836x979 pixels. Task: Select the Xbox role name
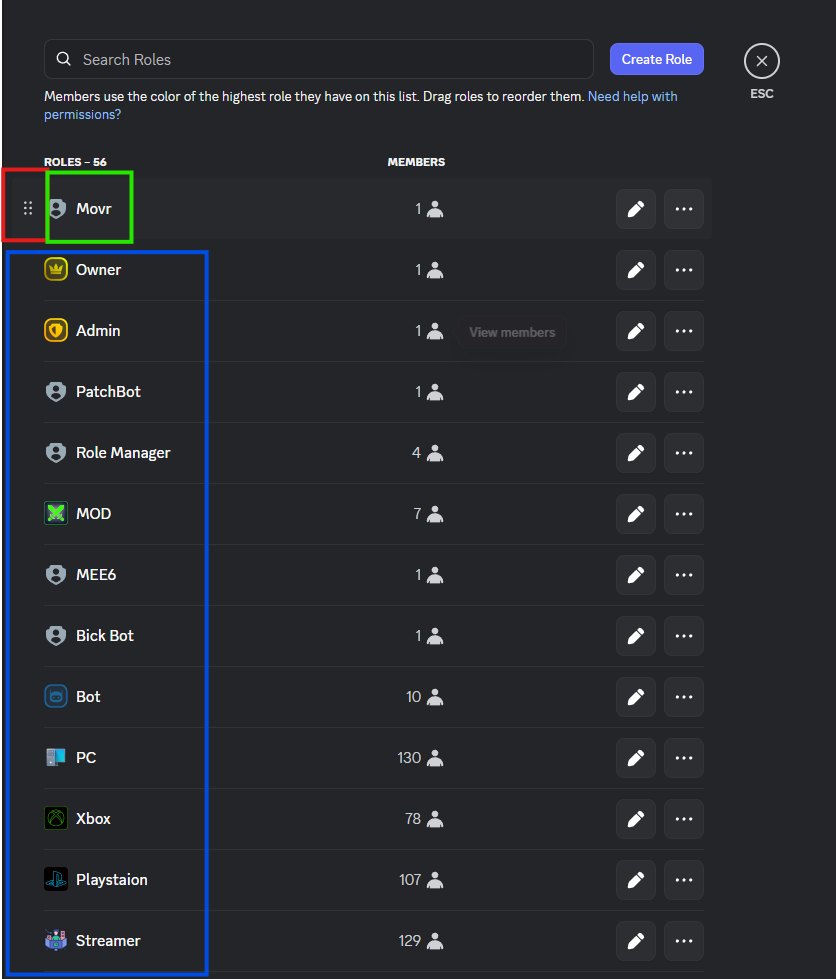[x=93, y=819]
